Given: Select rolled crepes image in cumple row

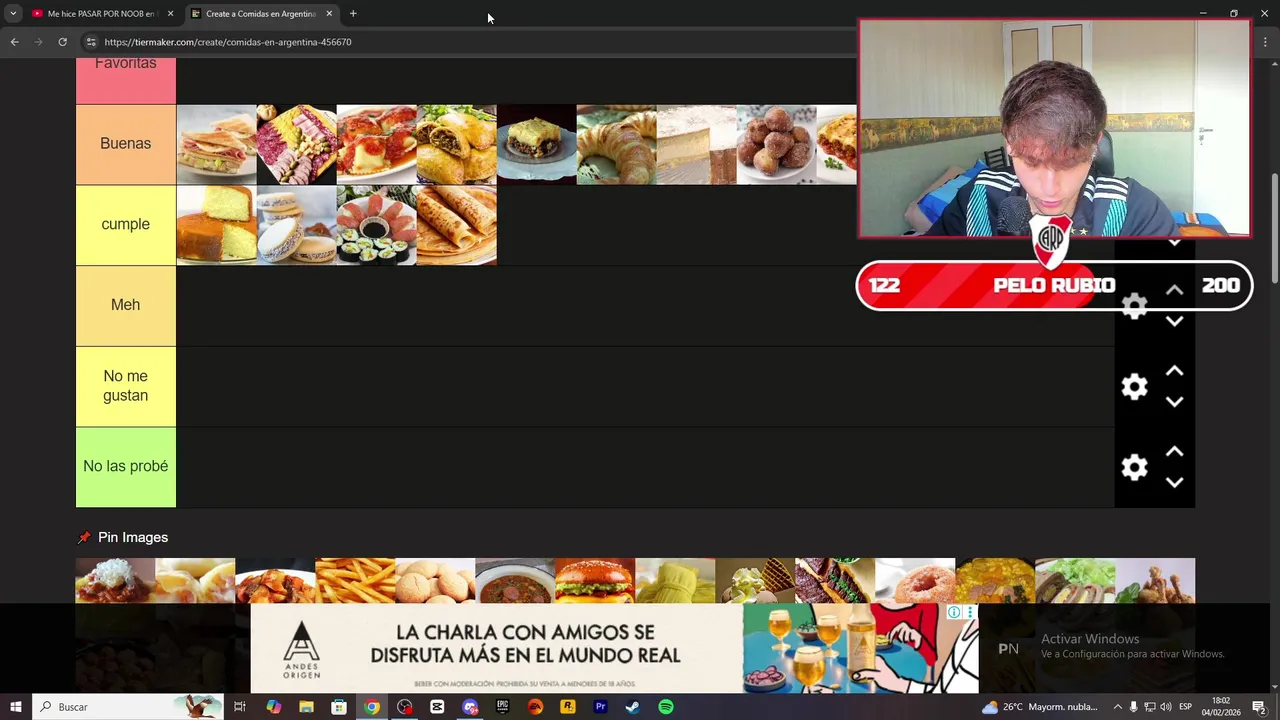Looking at the screenshot, I should (457, 225).
